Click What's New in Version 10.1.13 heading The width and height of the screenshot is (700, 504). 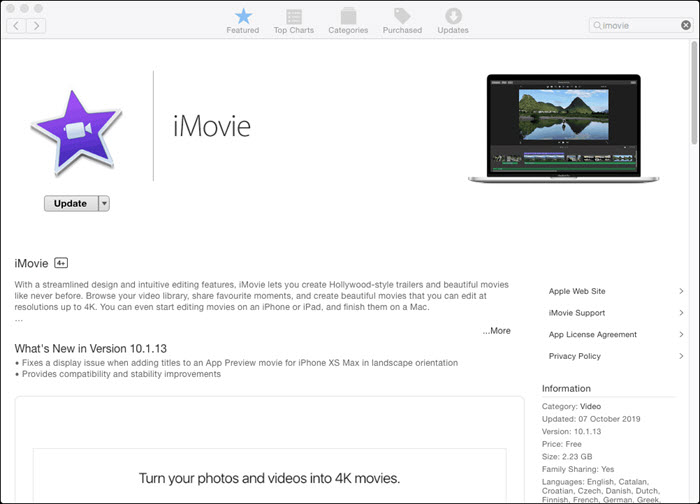click(91, 349)
